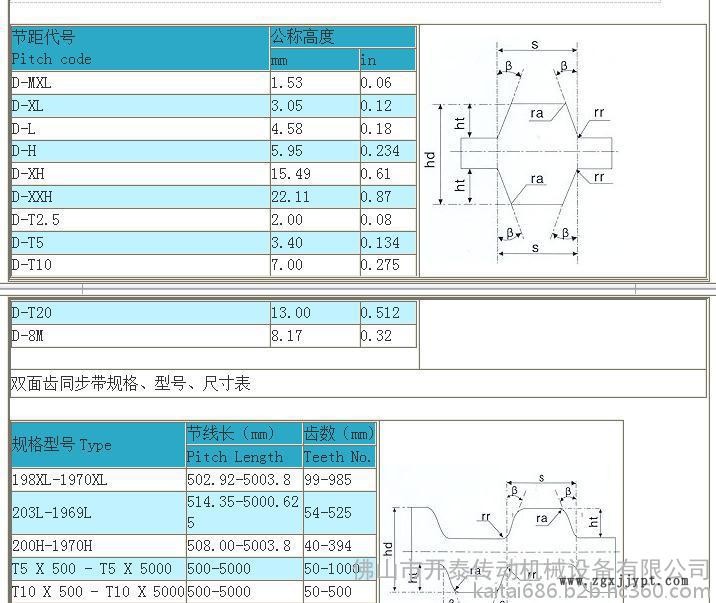Select the 15.49 mm value cell

pos(314,174)
